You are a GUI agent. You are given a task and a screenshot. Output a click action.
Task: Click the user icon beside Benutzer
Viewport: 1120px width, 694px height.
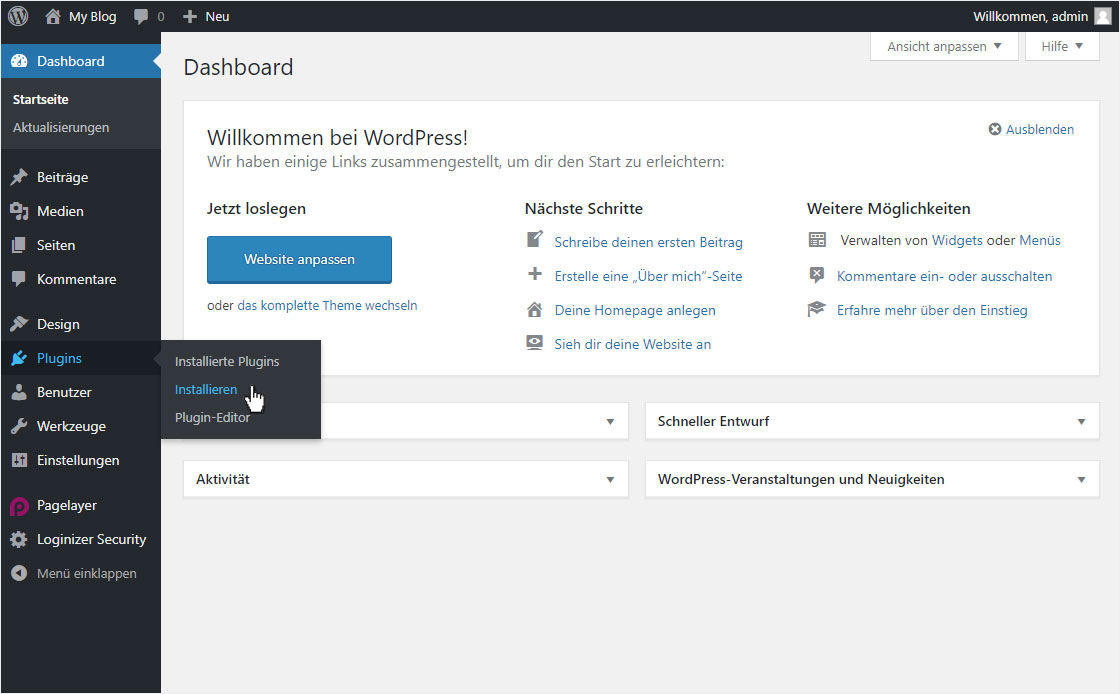pos(19,392)
